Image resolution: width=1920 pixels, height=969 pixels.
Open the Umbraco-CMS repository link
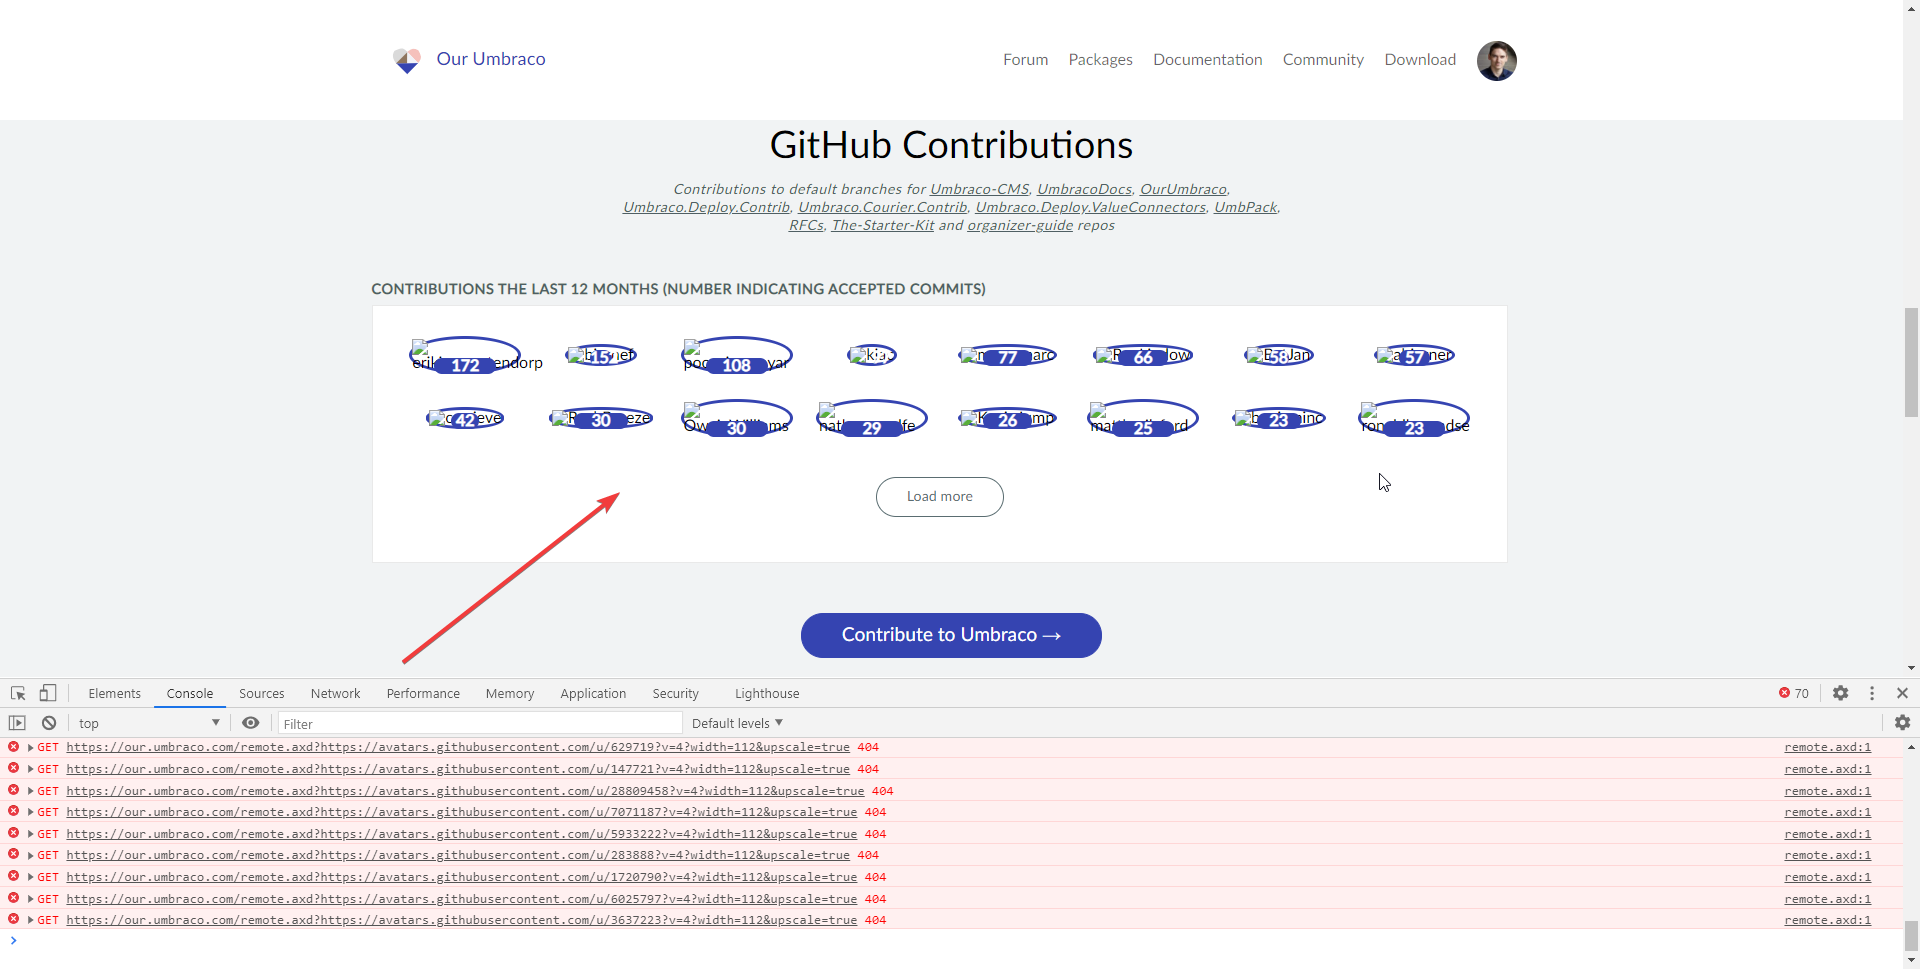978,189
